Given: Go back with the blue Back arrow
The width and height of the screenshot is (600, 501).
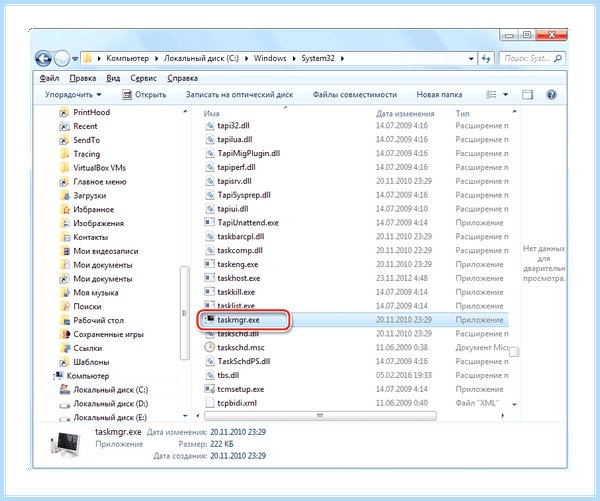Looking at the screenshot, I should tap(43, 59).
